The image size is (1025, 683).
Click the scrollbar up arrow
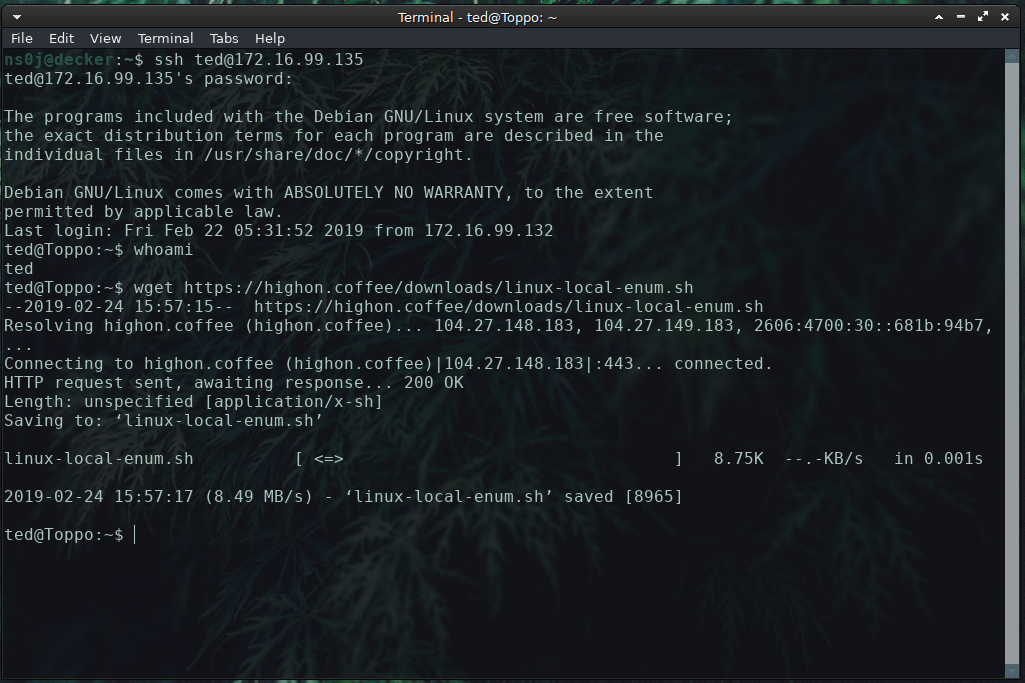[1011, 56]
